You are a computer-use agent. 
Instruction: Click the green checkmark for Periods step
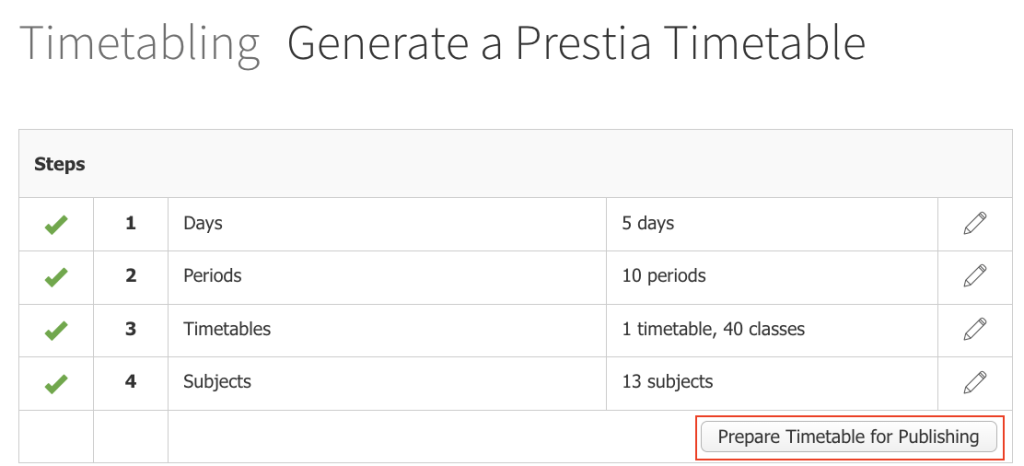[x=56, y=278]
